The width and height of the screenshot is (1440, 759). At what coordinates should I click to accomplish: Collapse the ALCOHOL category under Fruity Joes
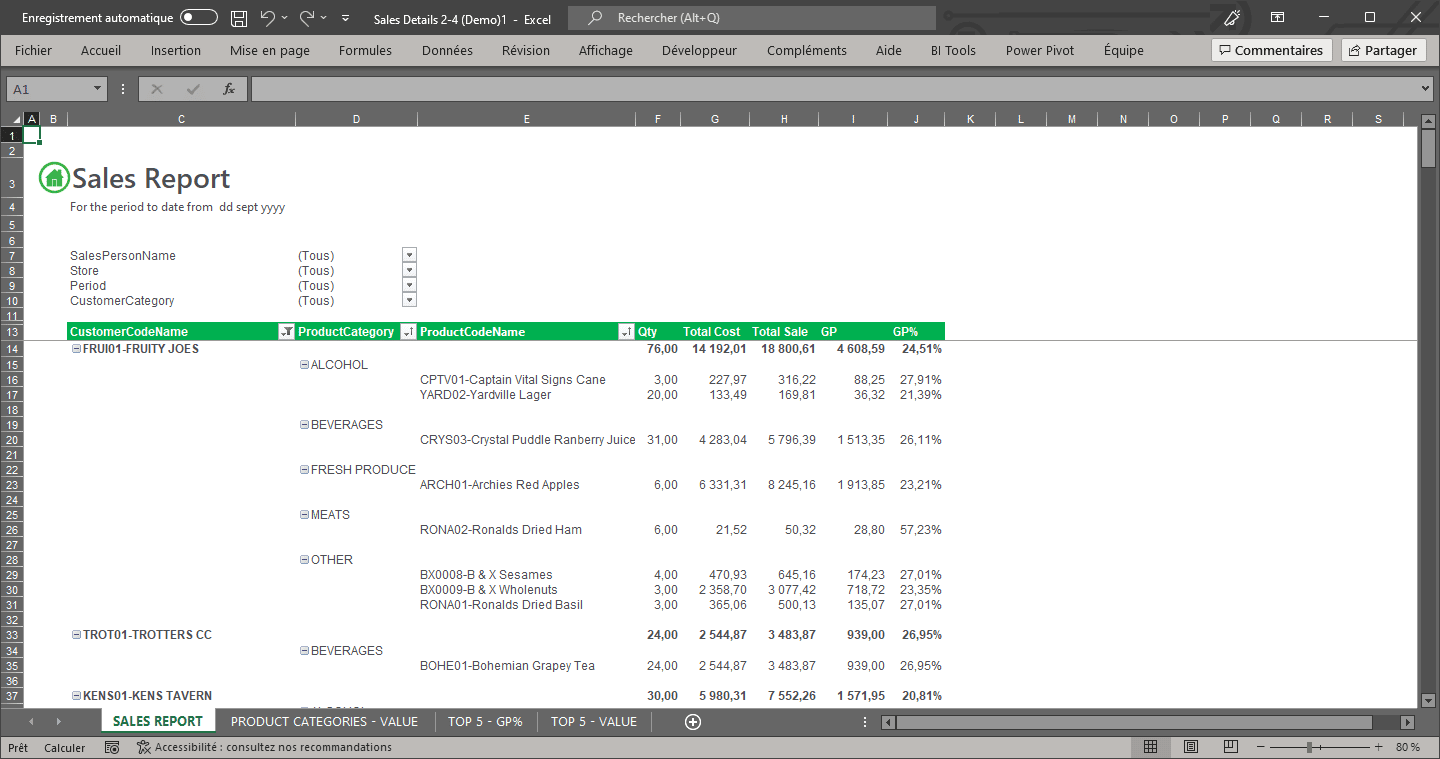(304, 365)
